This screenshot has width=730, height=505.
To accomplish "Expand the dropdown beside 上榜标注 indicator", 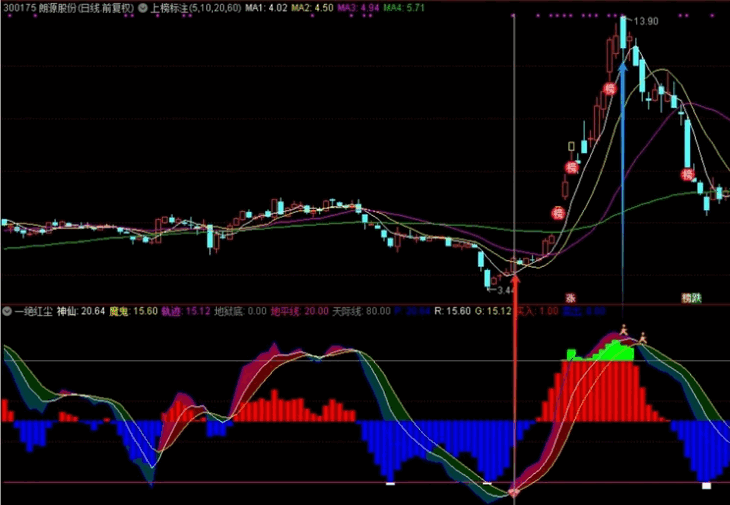I will click(x=143, y=8).
